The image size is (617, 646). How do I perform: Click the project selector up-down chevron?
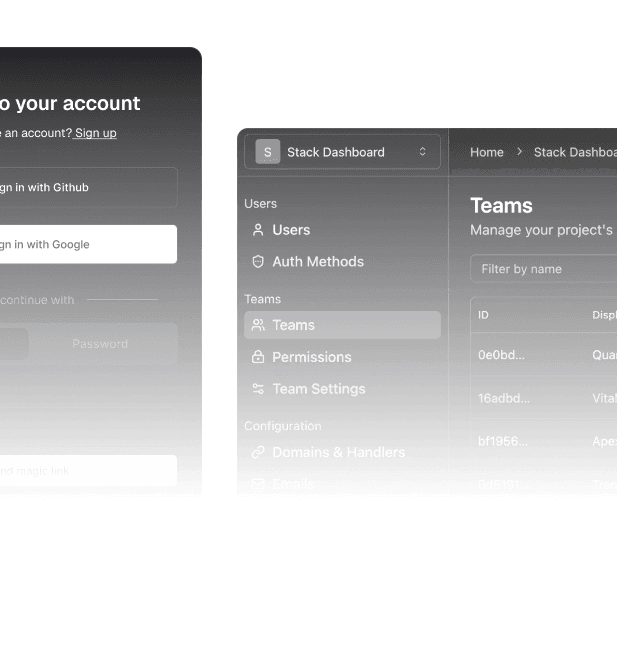tap(422, 152)
